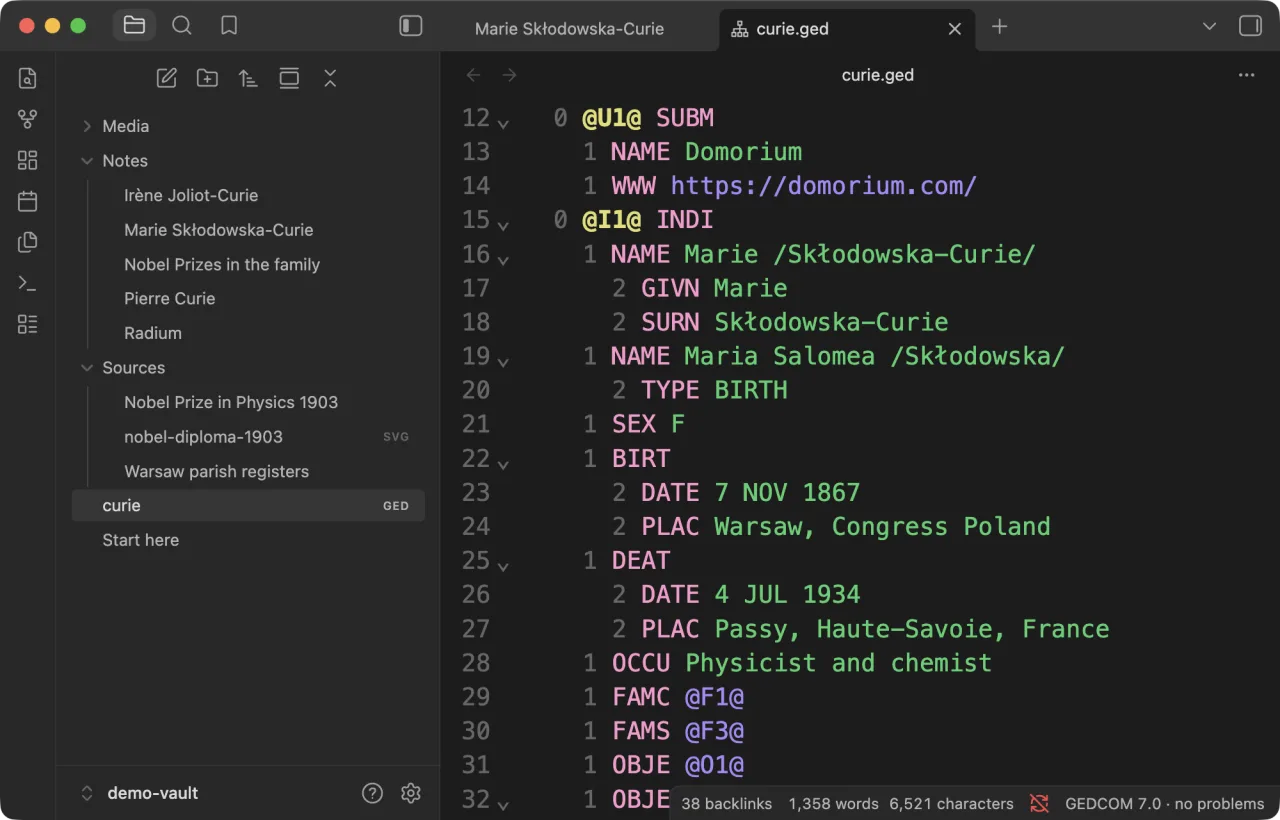Open vault switcher demo-vault
1280x820 pixels.
point(139,793)
